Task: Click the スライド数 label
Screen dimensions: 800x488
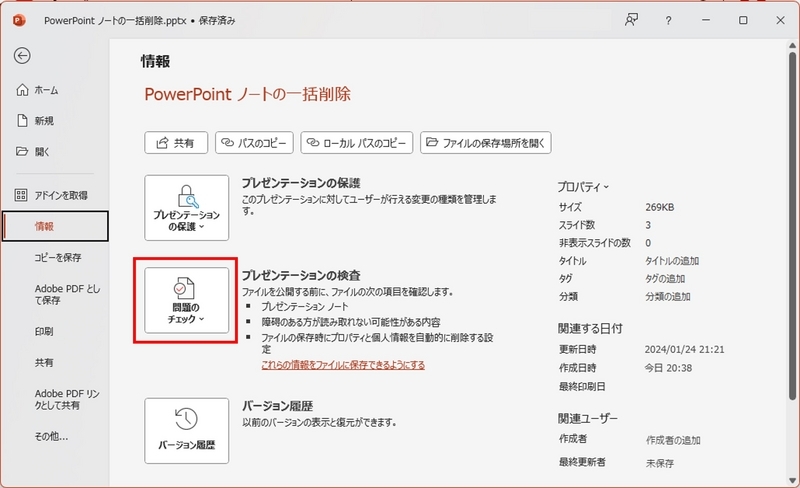Action: tap(577, 225)
